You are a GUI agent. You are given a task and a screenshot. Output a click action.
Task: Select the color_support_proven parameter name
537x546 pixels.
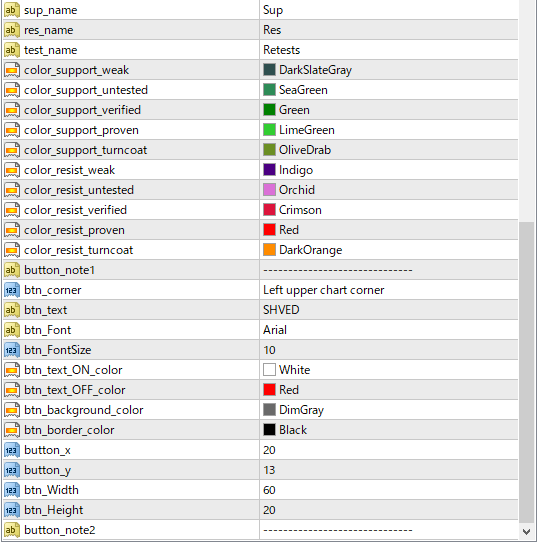pyautogui.click(x=81, y=130)
